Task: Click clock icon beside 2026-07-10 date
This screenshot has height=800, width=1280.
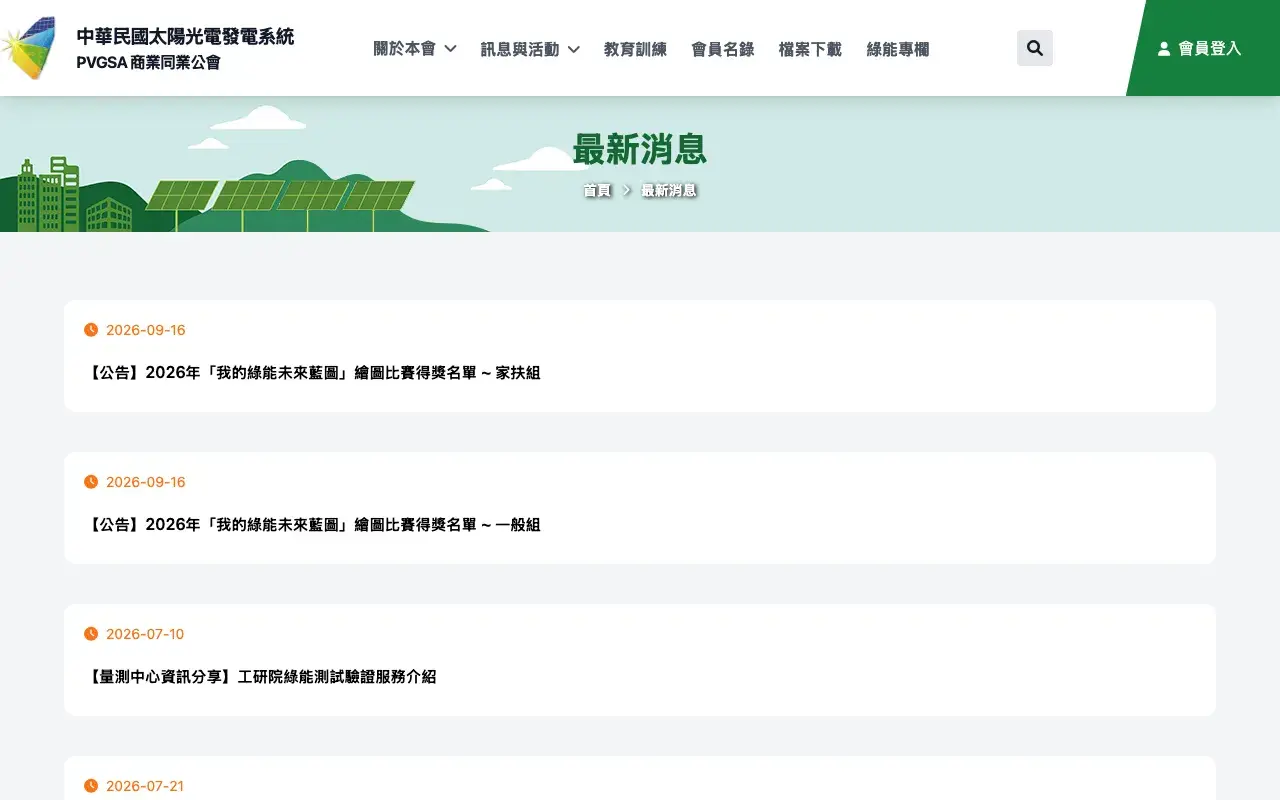Action: point(91,634)
